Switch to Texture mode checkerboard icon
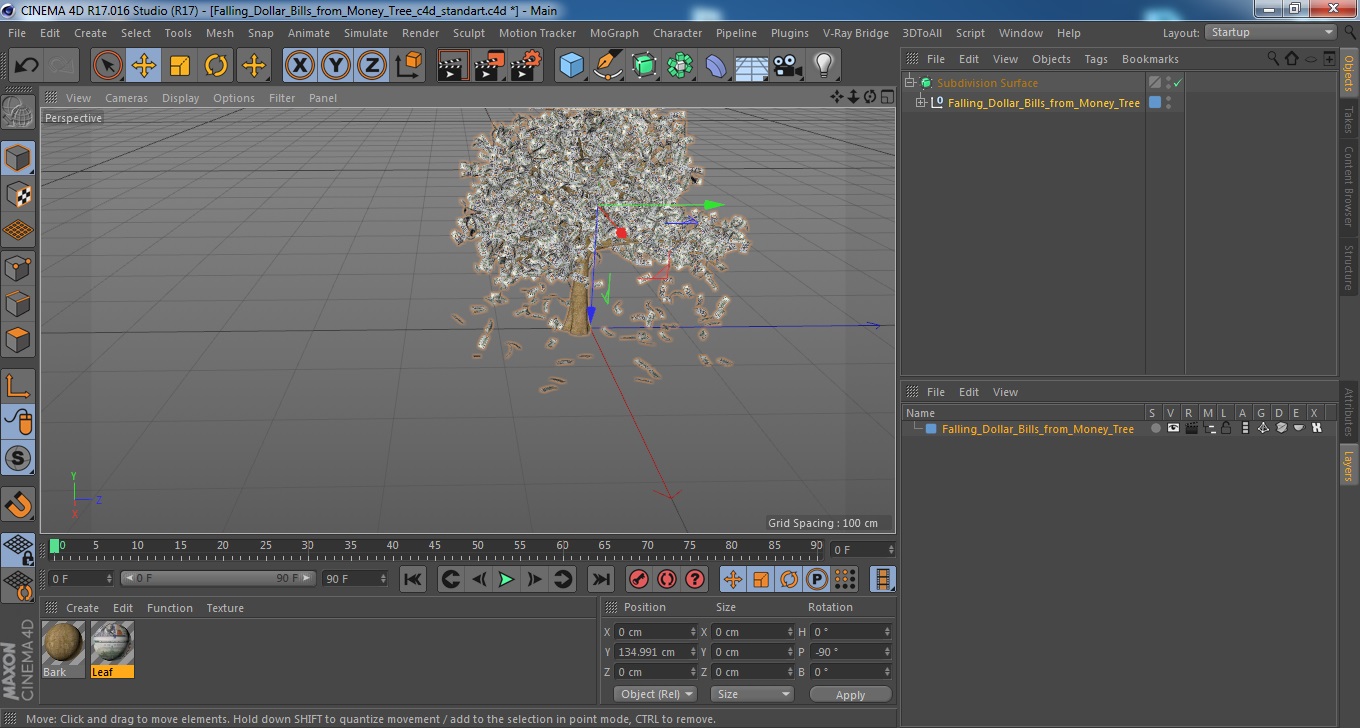Image resolution: width=1360 pixels, height=728 pixels. tap(18, 194)
